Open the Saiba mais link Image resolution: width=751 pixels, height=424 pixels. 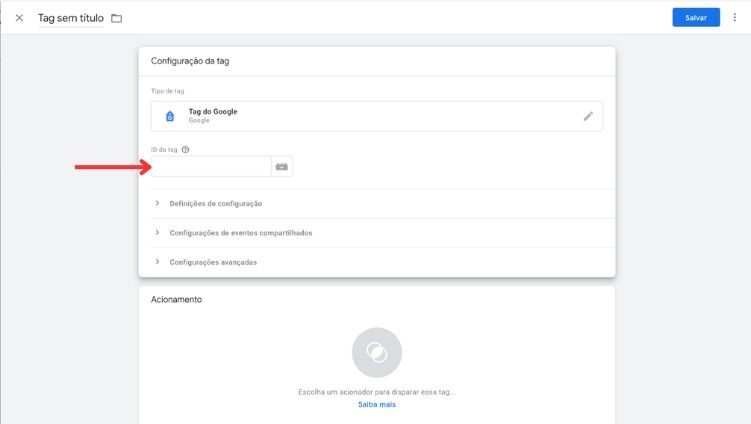pyautogui.click(x=377, y=405)
